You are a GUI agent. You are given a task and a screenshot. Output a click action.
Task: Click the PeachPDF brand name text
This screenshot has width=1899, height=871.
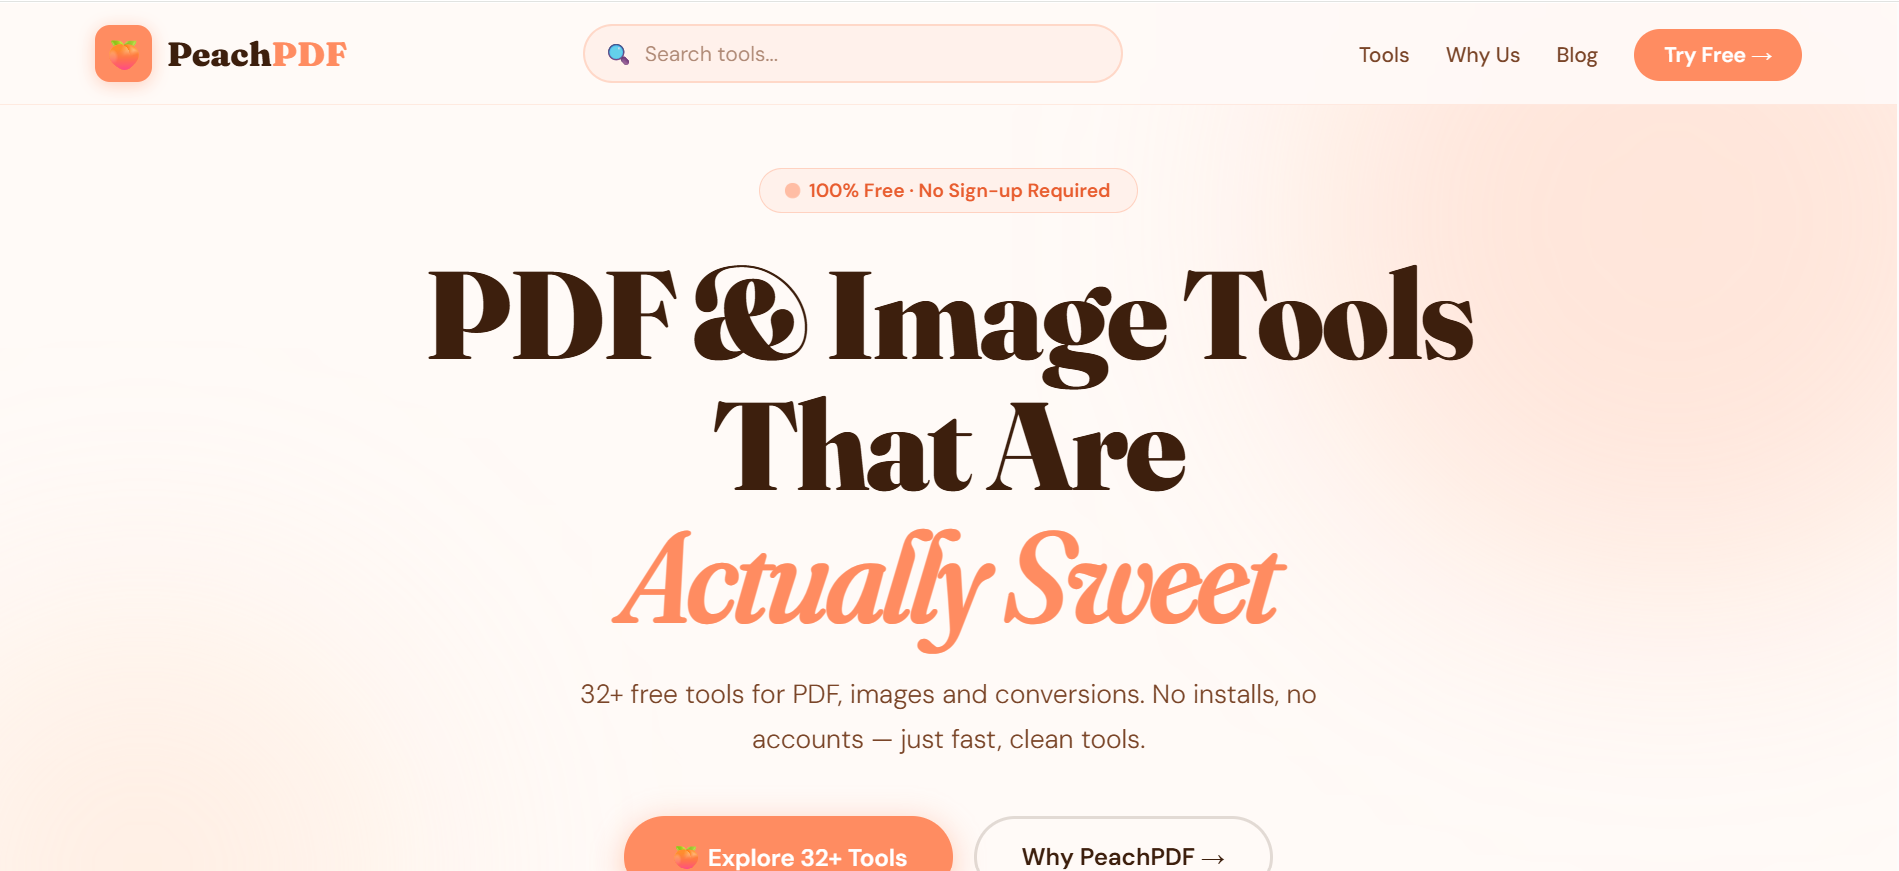coord(257,54)
